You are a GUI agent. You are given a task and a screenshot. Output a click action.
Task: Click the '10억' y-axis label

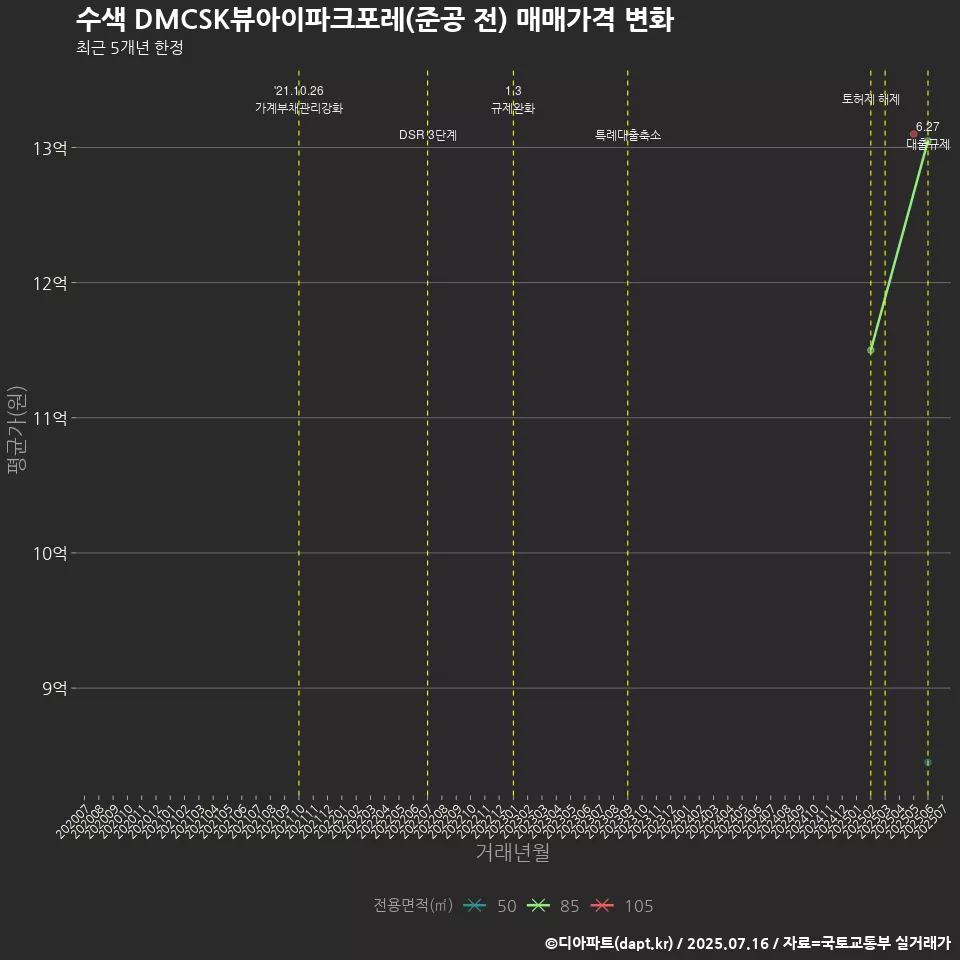coord(50,553)
